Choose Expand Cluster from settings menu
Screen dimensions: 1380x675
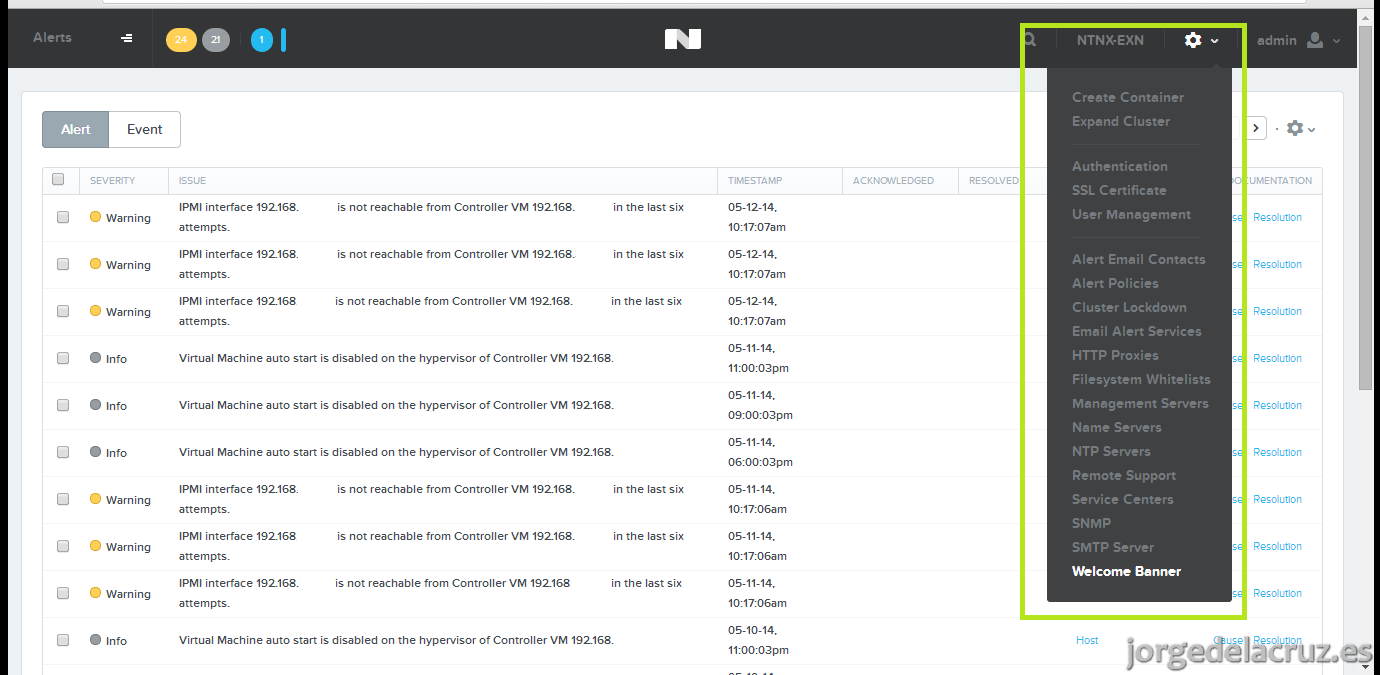point(1121,121)
